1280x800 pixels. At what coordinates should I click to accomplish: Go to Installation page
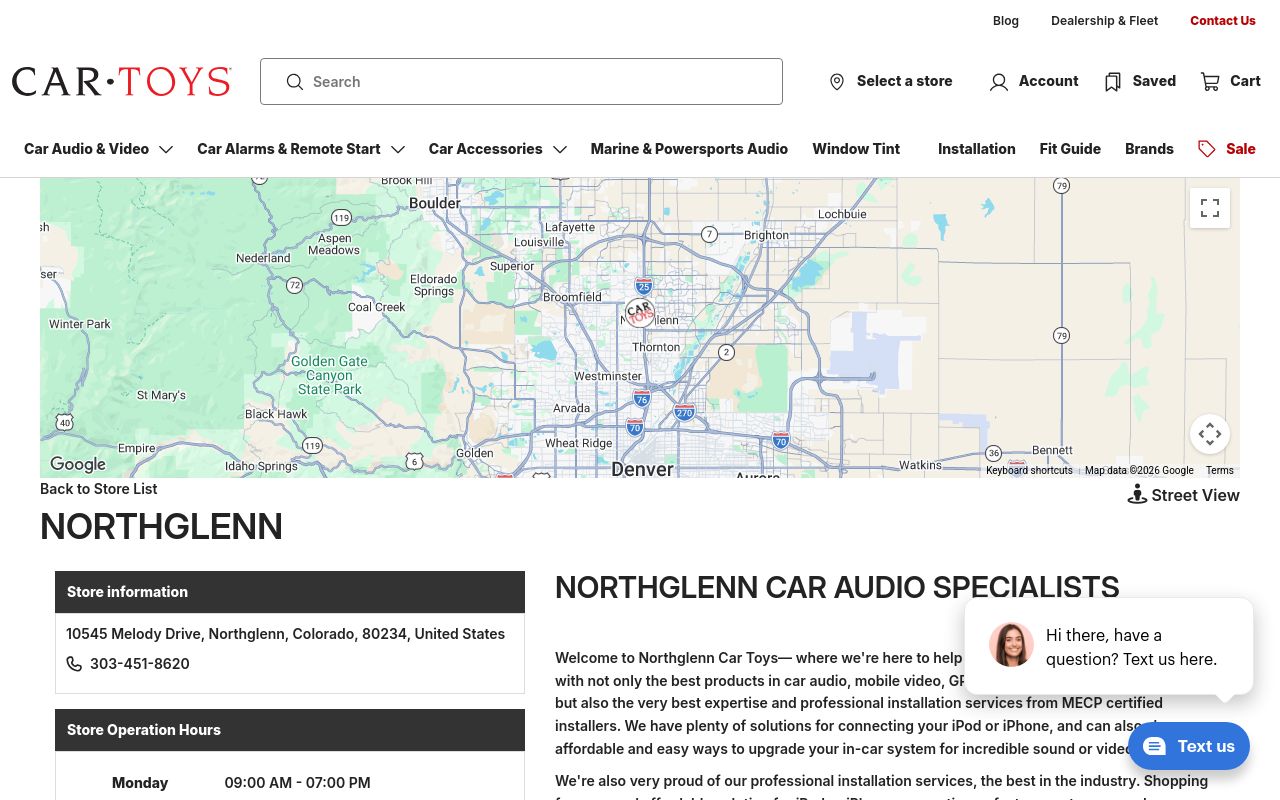click(976, 149)
